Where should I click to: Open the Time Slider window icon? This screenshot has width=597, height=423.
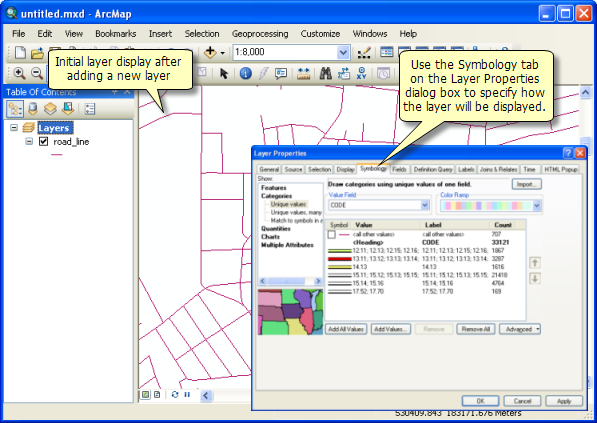pos(383,73)
